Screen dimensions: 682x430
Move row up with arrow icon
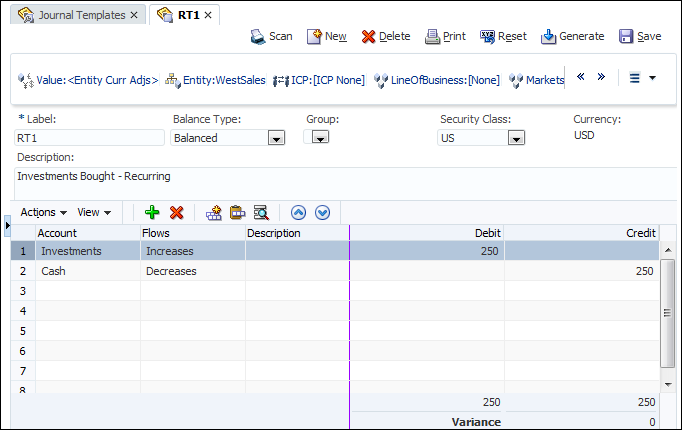tap(298, 213)
